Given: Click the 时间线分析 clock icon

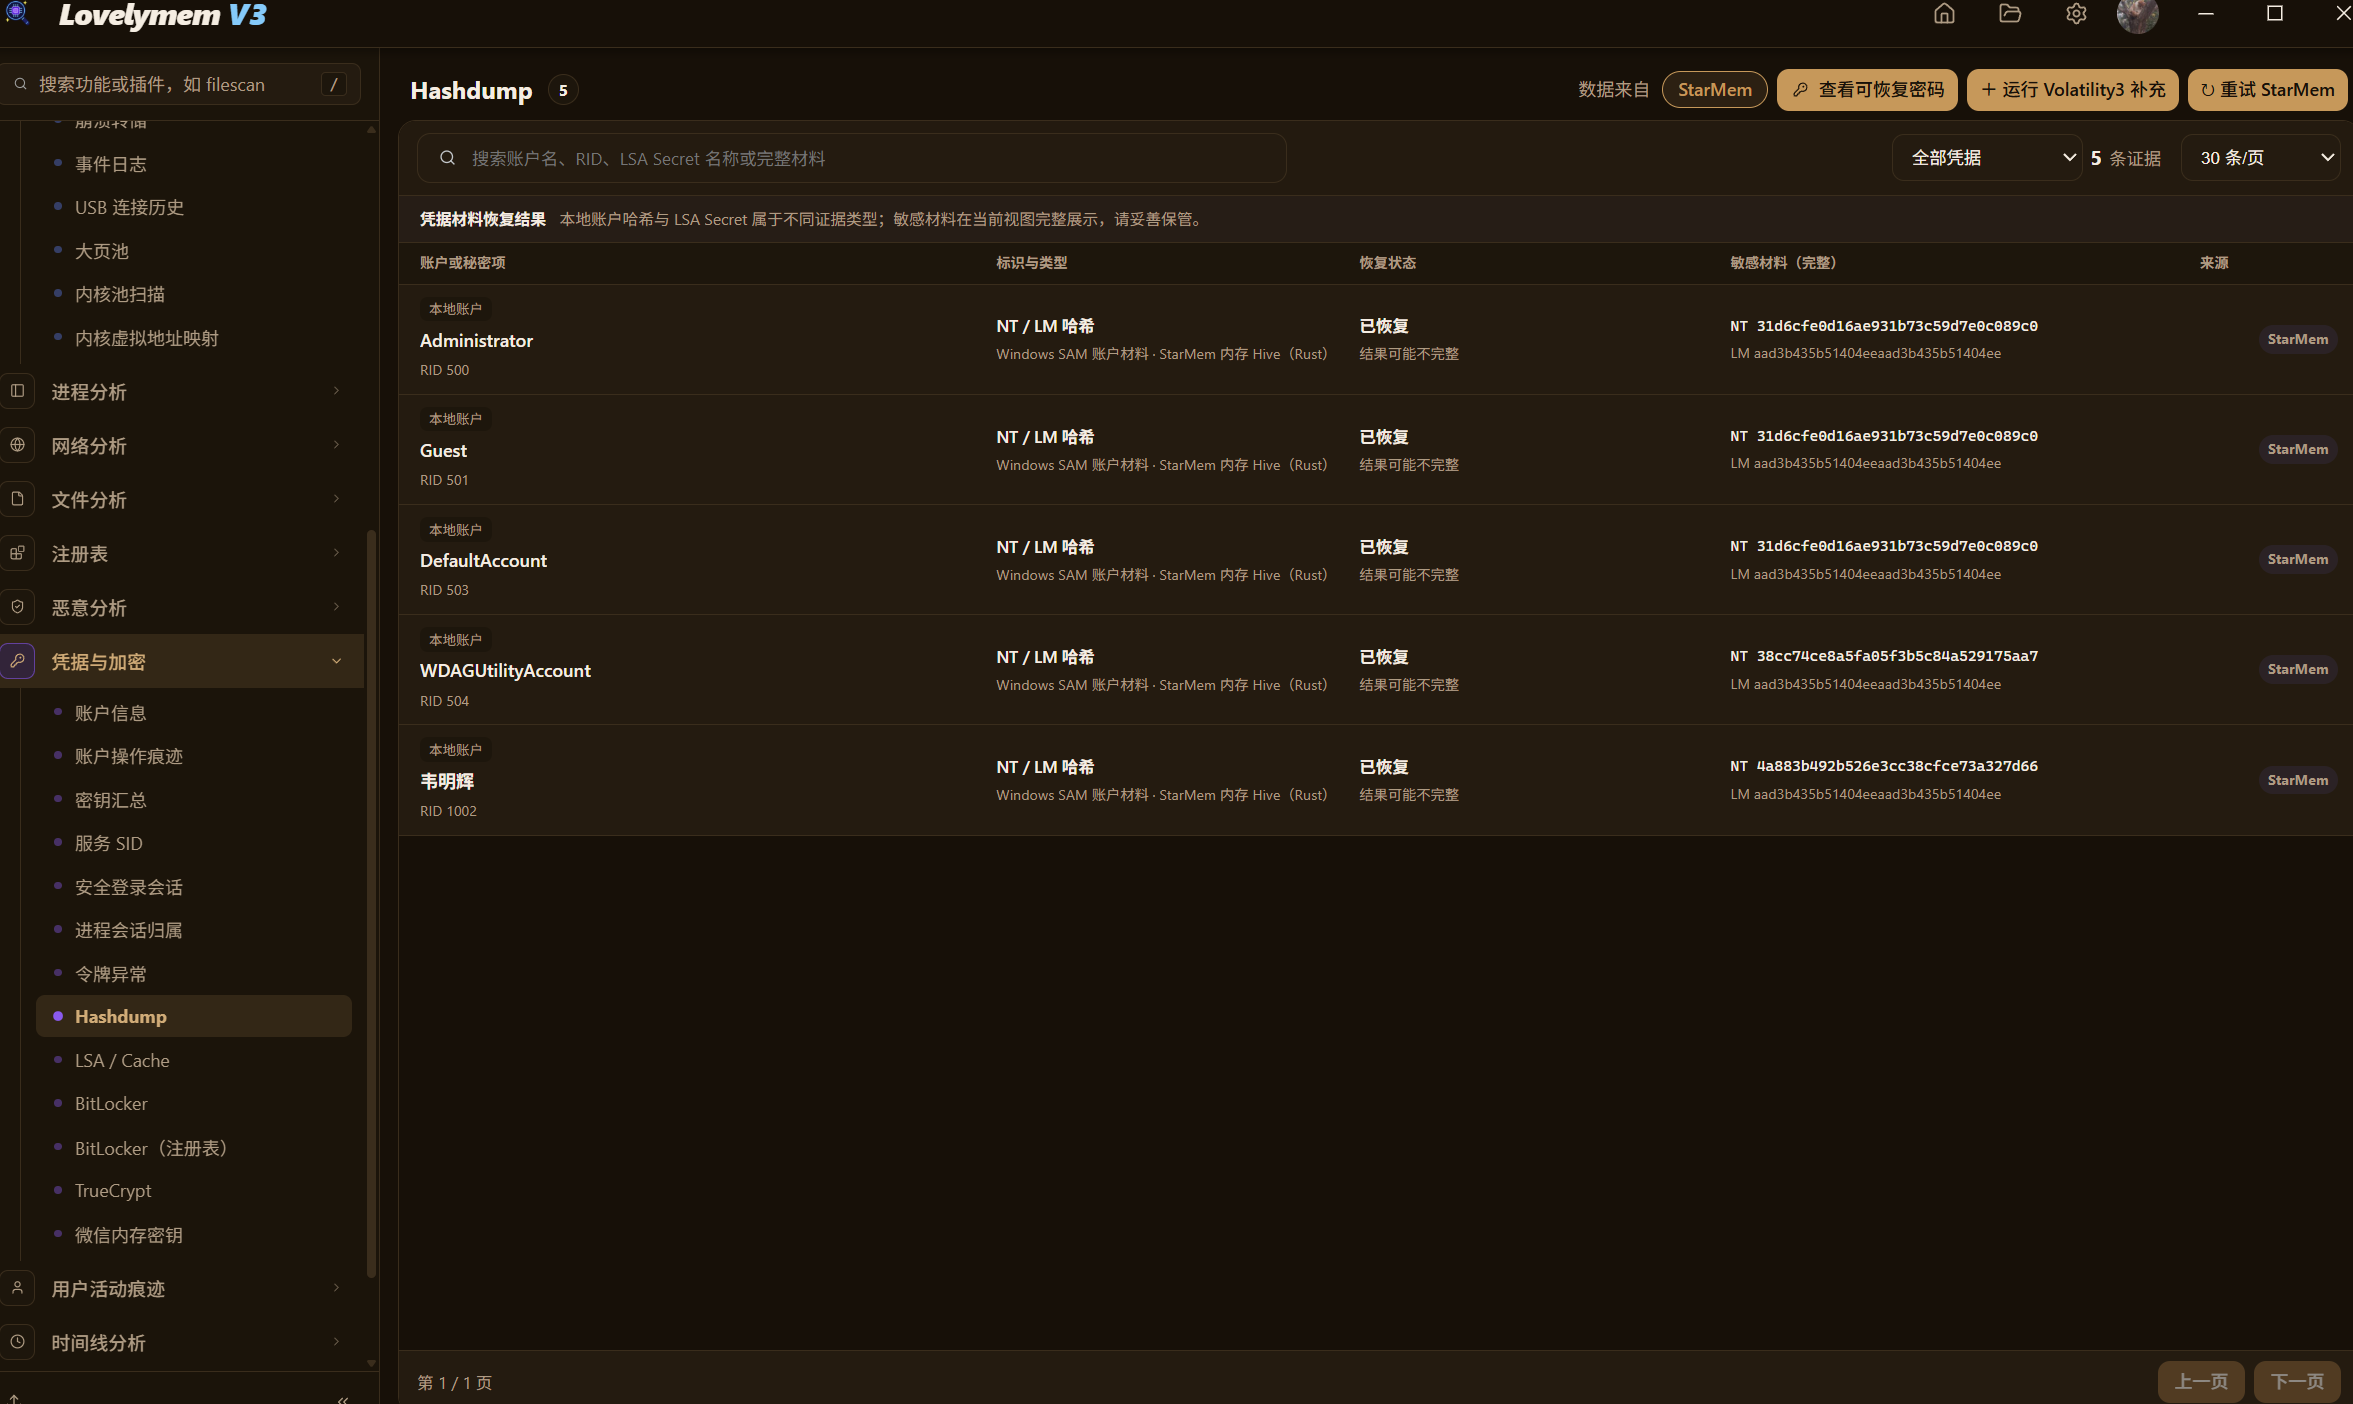Looking at the screenshot, I should pos(18,1342).
